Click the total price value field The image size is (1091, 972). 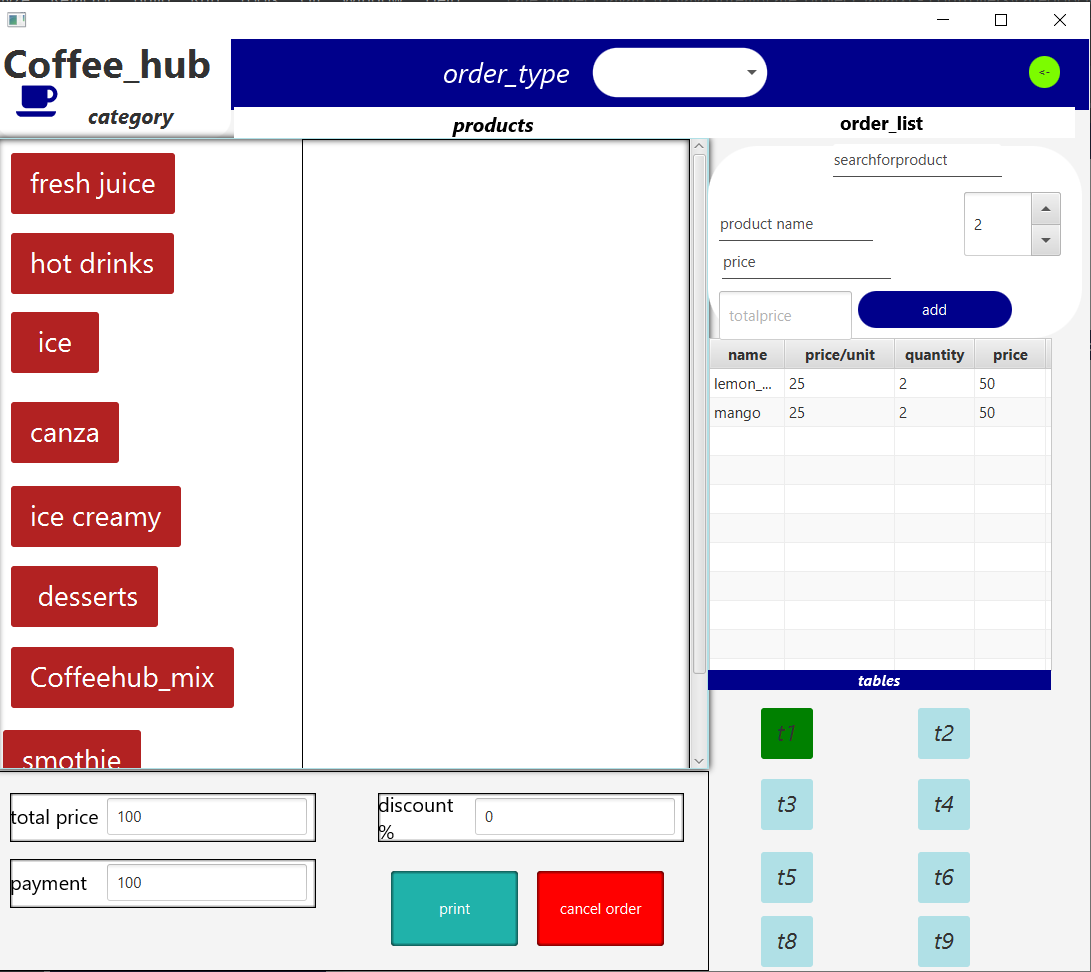[x=207, y=817]
